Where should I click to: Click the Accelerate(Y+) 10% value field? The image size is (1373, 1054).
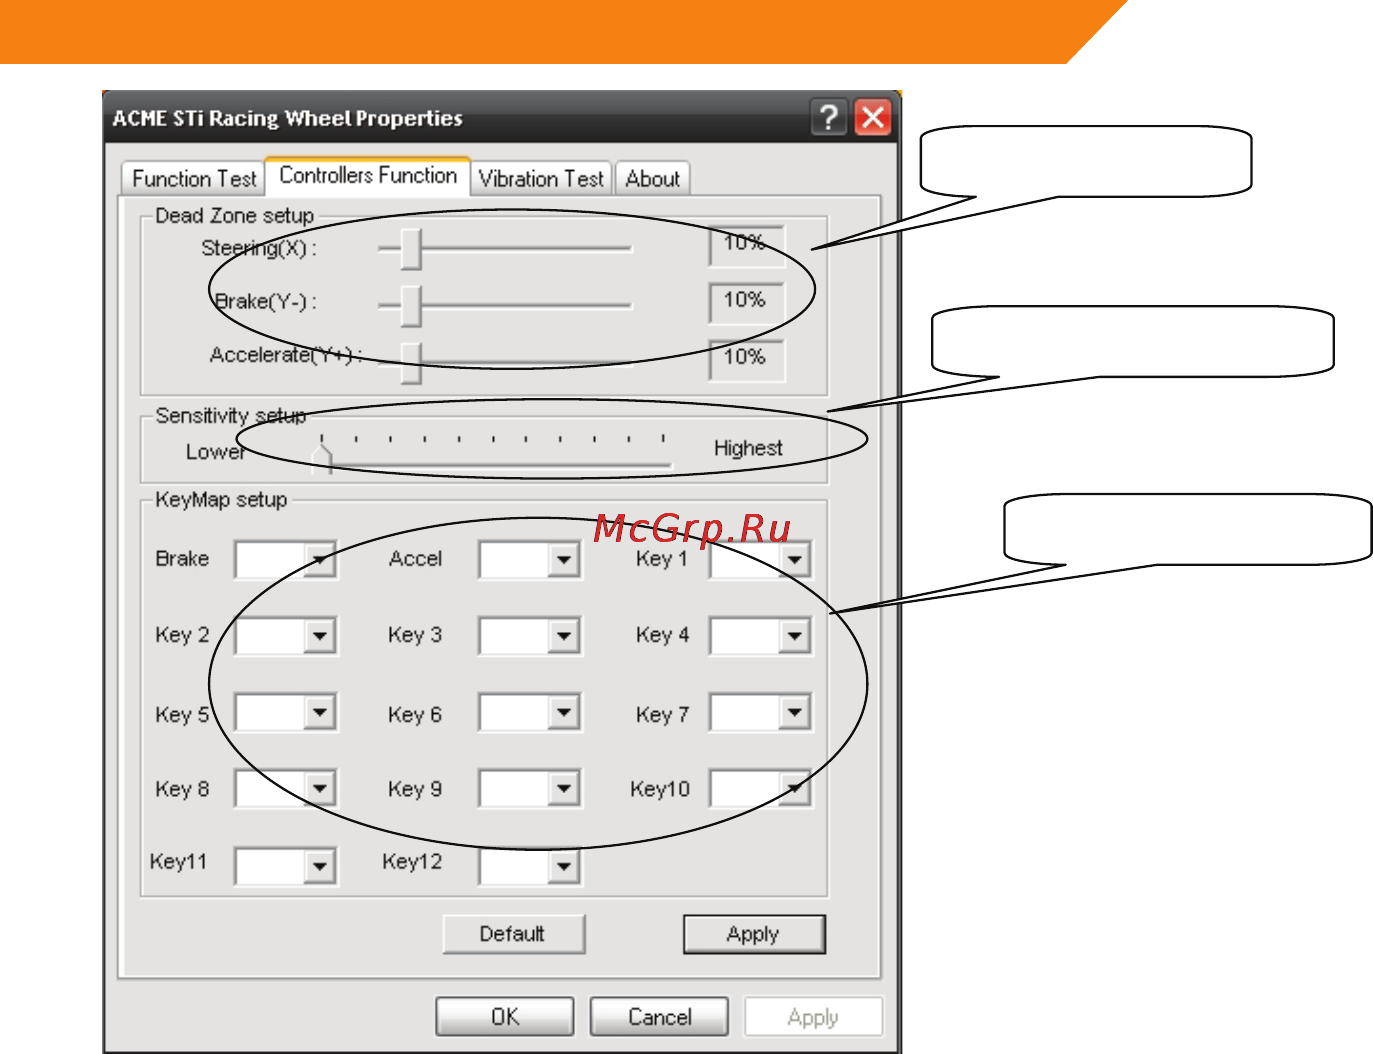(746, 360)
